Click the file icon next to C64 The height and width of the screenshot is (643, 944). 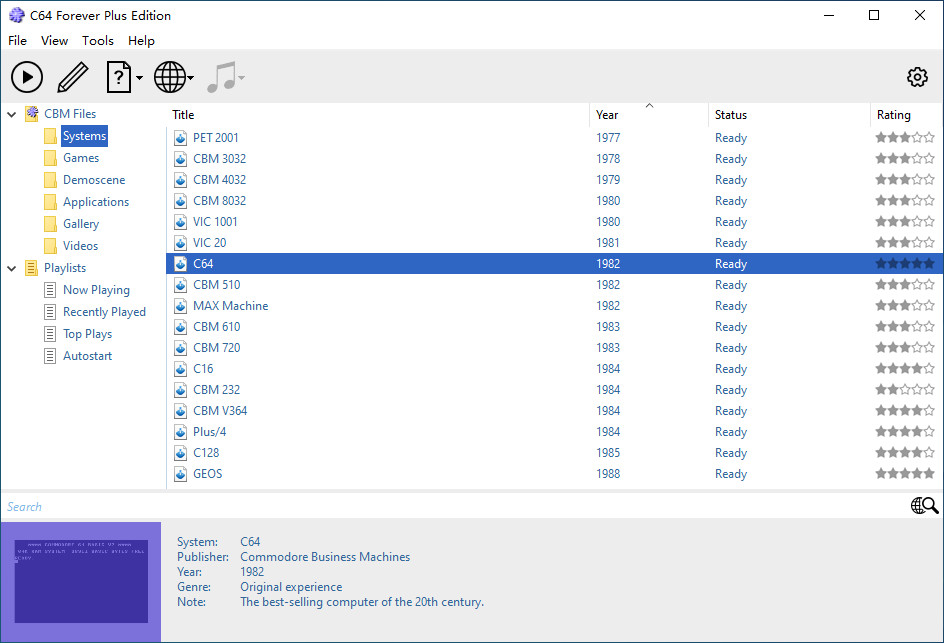pyautogui.click(x=180, y=264)
